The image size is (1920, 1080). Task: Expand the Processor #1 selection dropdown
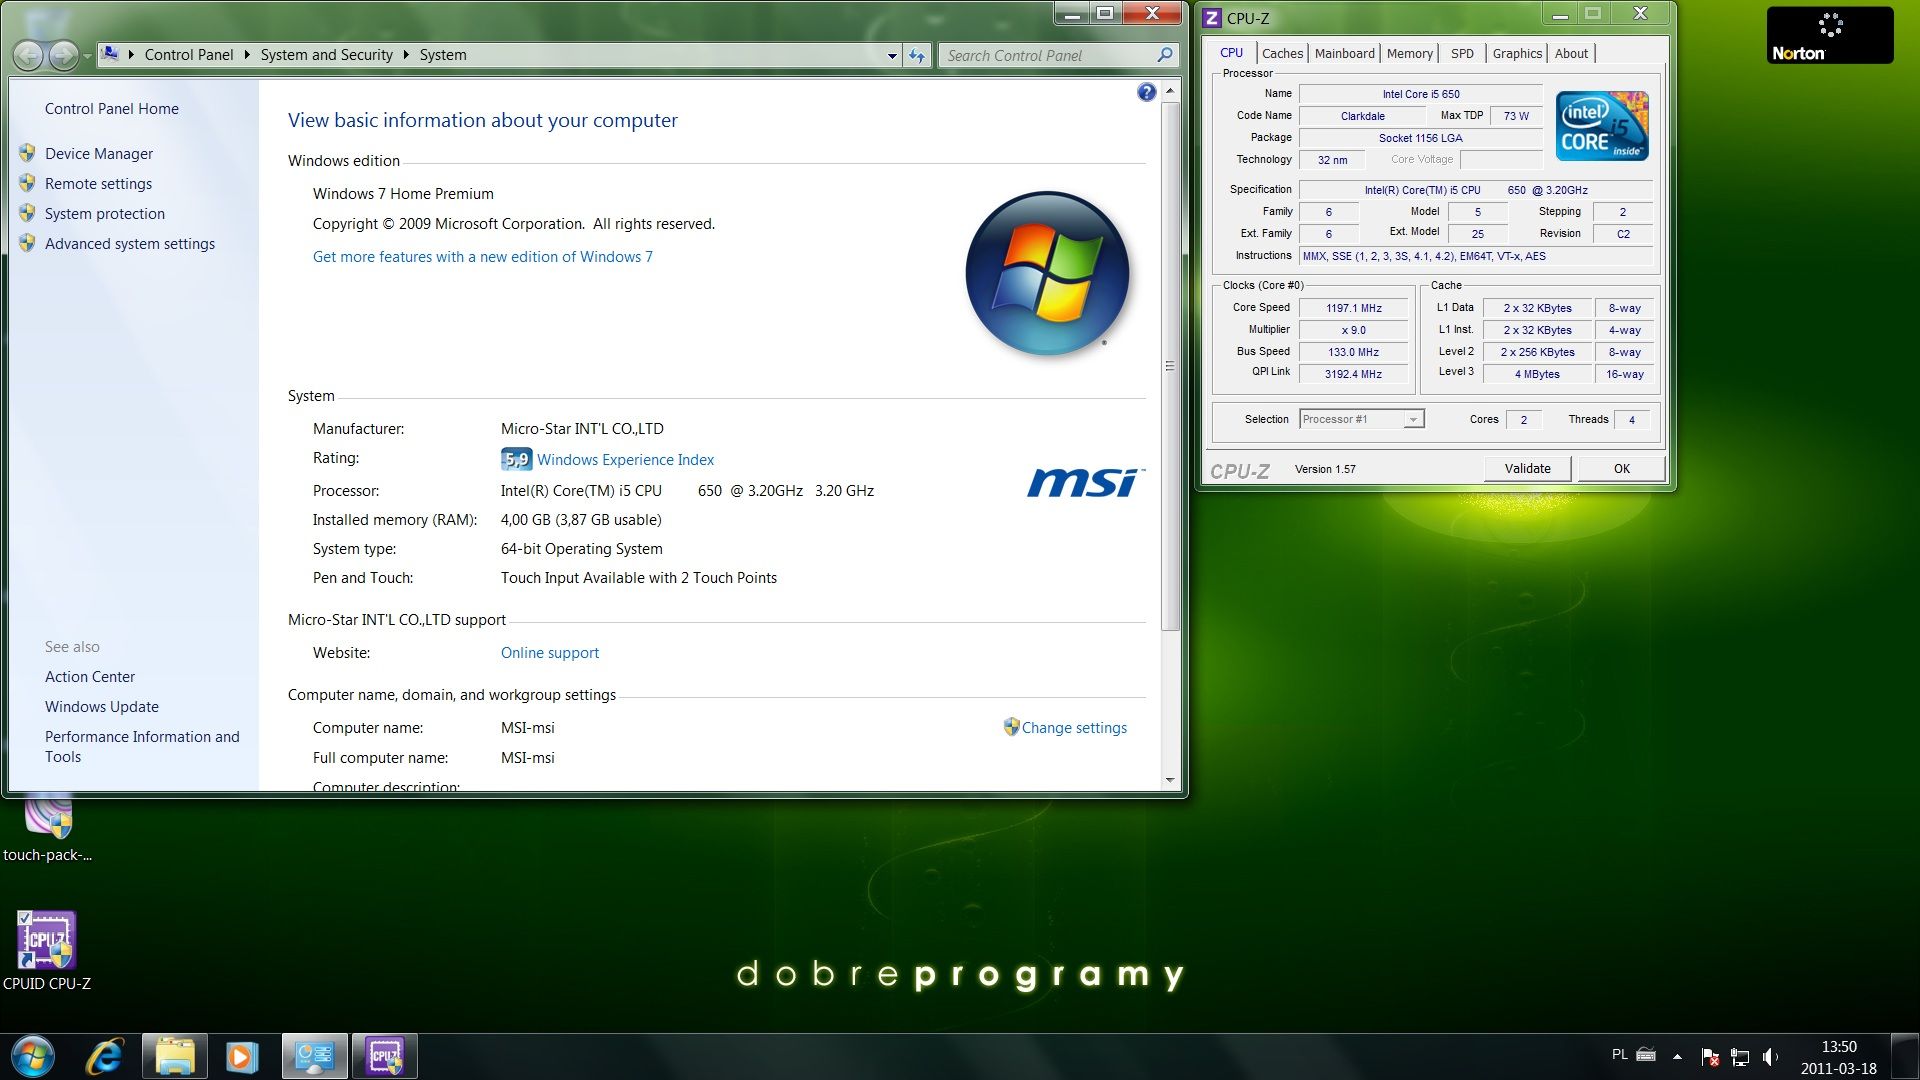click(1412, 420)
